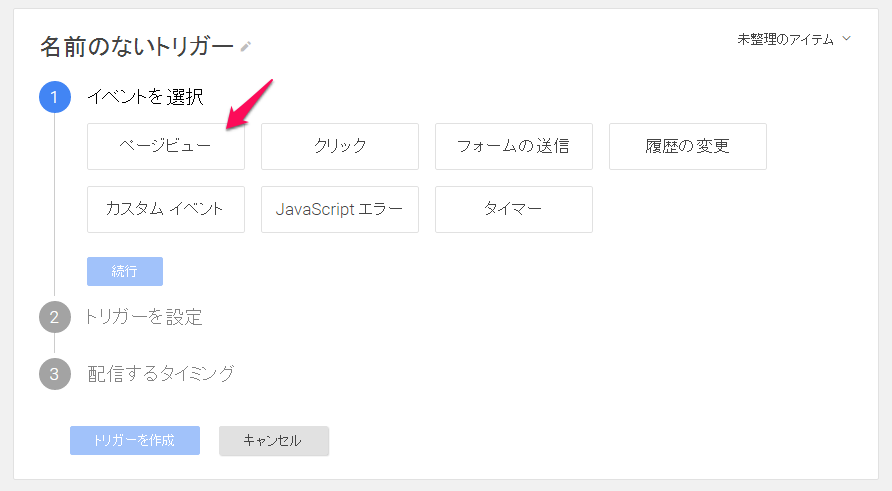Select the ページビュー event type

click(x=166, y=147)
